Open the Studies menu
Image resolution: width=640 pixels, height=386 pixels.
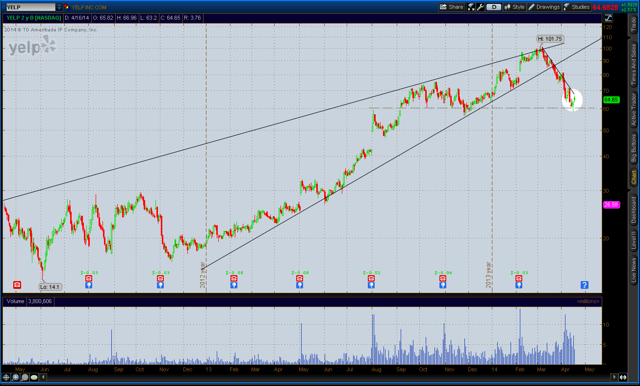576,7
